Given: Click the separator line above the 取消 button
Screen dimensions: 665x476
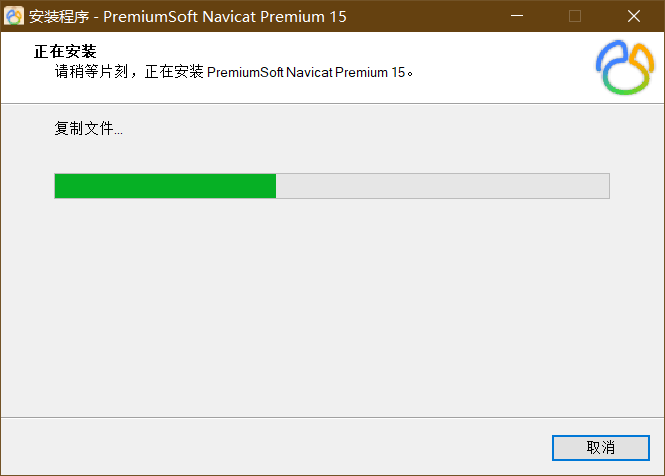Looking at the screenshot, I should 332,417.
